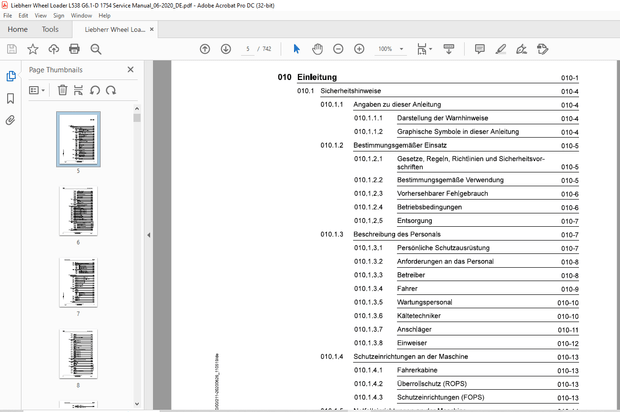Click Schutzeinrichtungen an der Maschine entry
This screenshot has height=412, width=620.
410,356
